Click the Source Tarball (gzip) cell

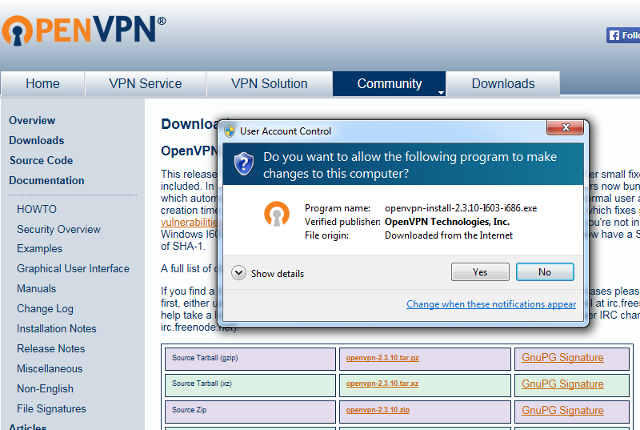point(250,359)
